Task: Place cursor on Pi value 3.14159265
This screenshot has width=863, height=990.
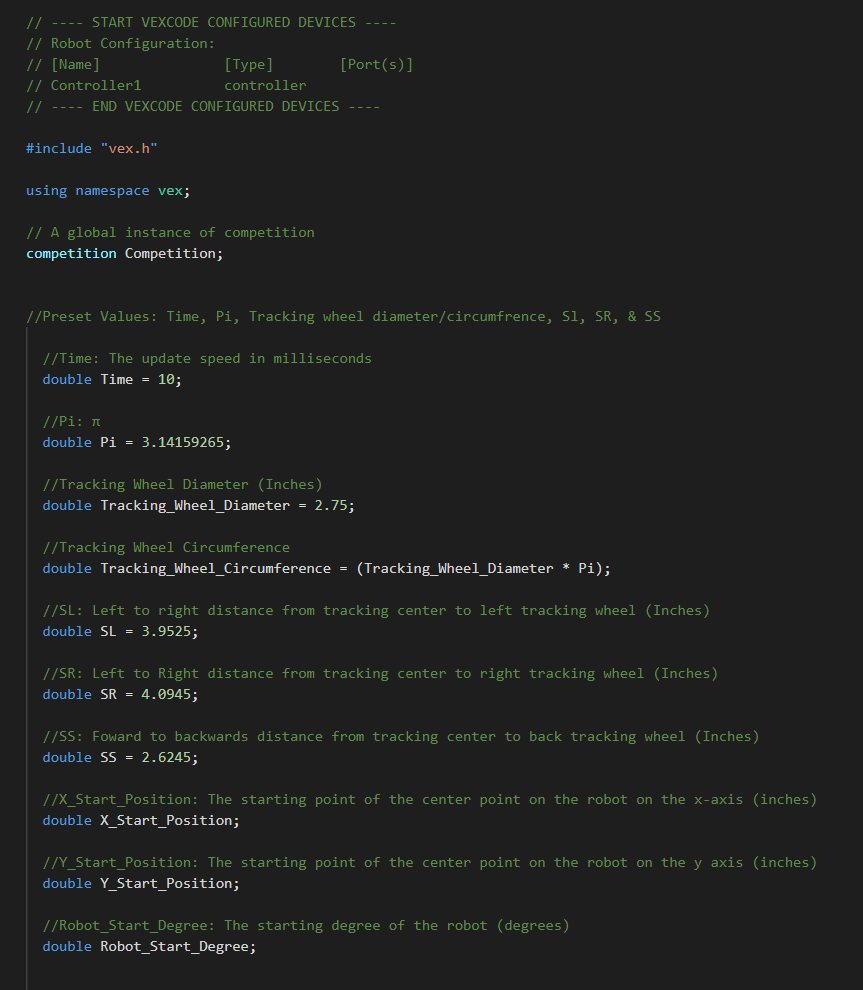Action: coord(182,443)
